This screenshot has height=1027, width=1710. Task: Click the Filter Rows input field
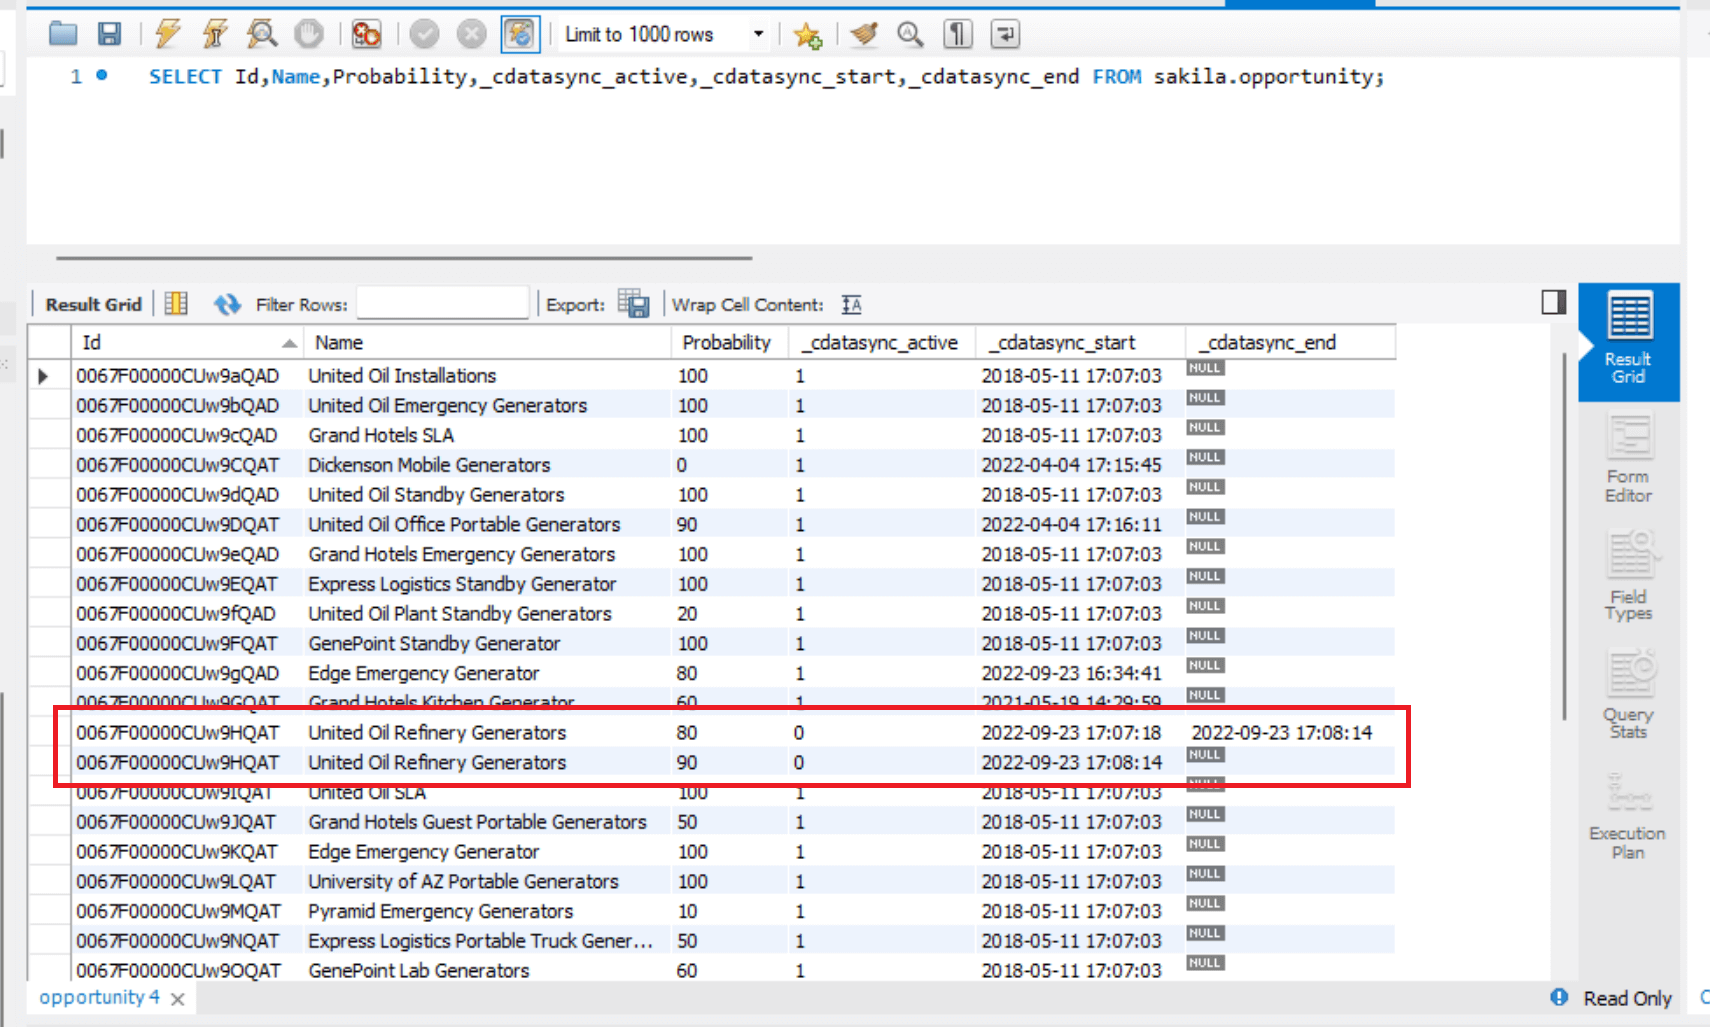[x=442, y=304]
